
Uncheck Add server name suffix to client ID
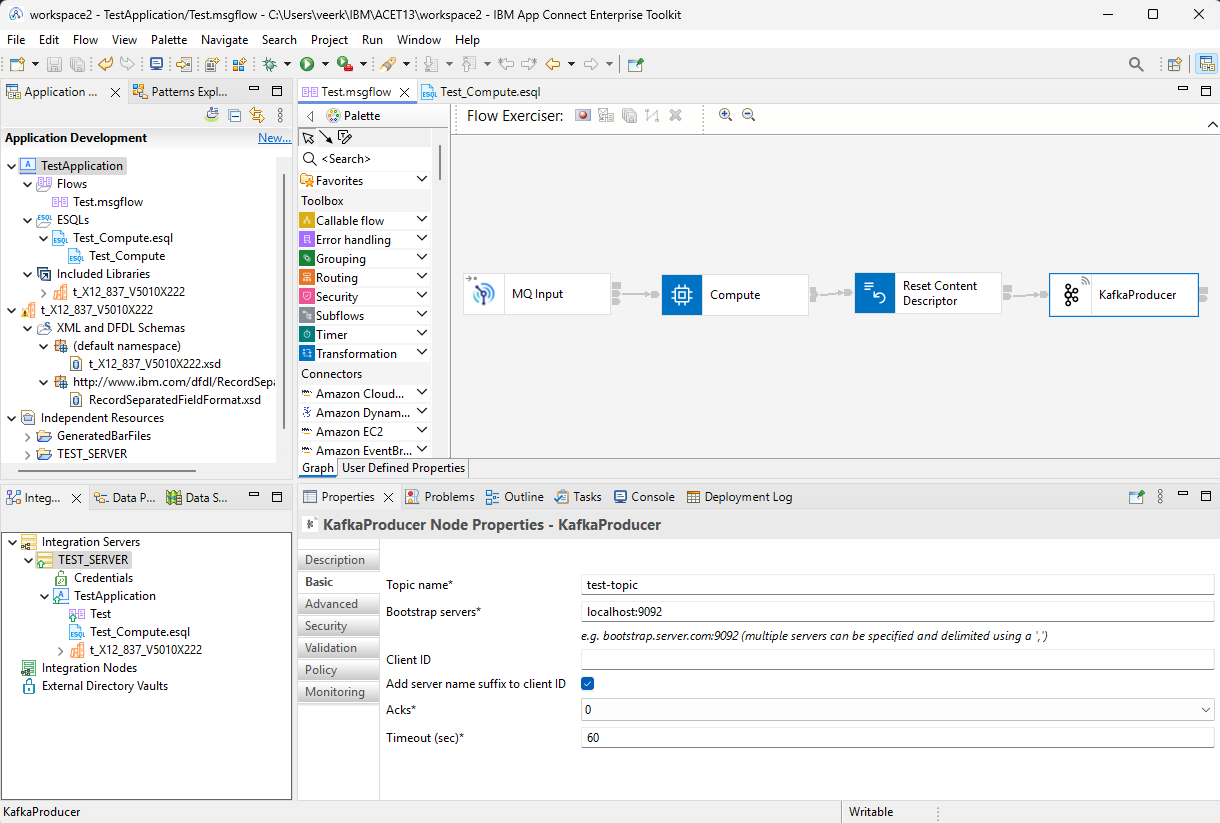coord(588,684)
